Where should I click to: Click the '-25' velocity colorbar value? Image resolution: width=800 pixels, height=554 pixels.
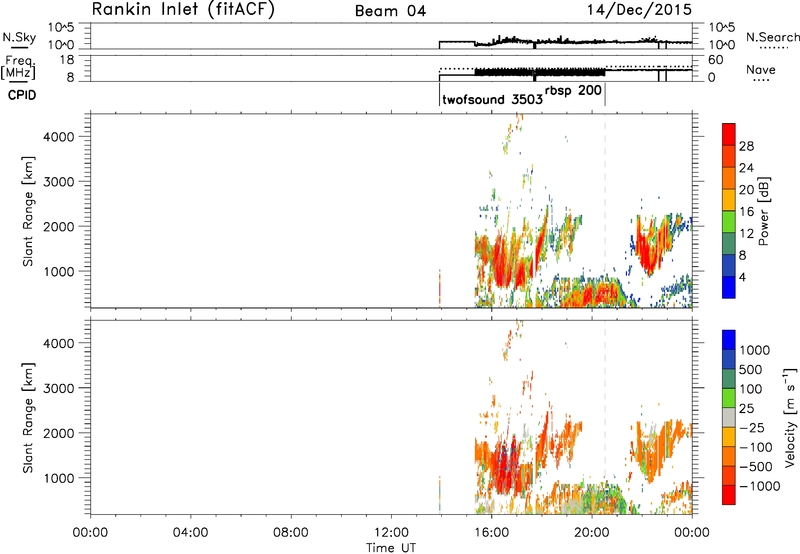pyautogui.click(x=752, y=428)
